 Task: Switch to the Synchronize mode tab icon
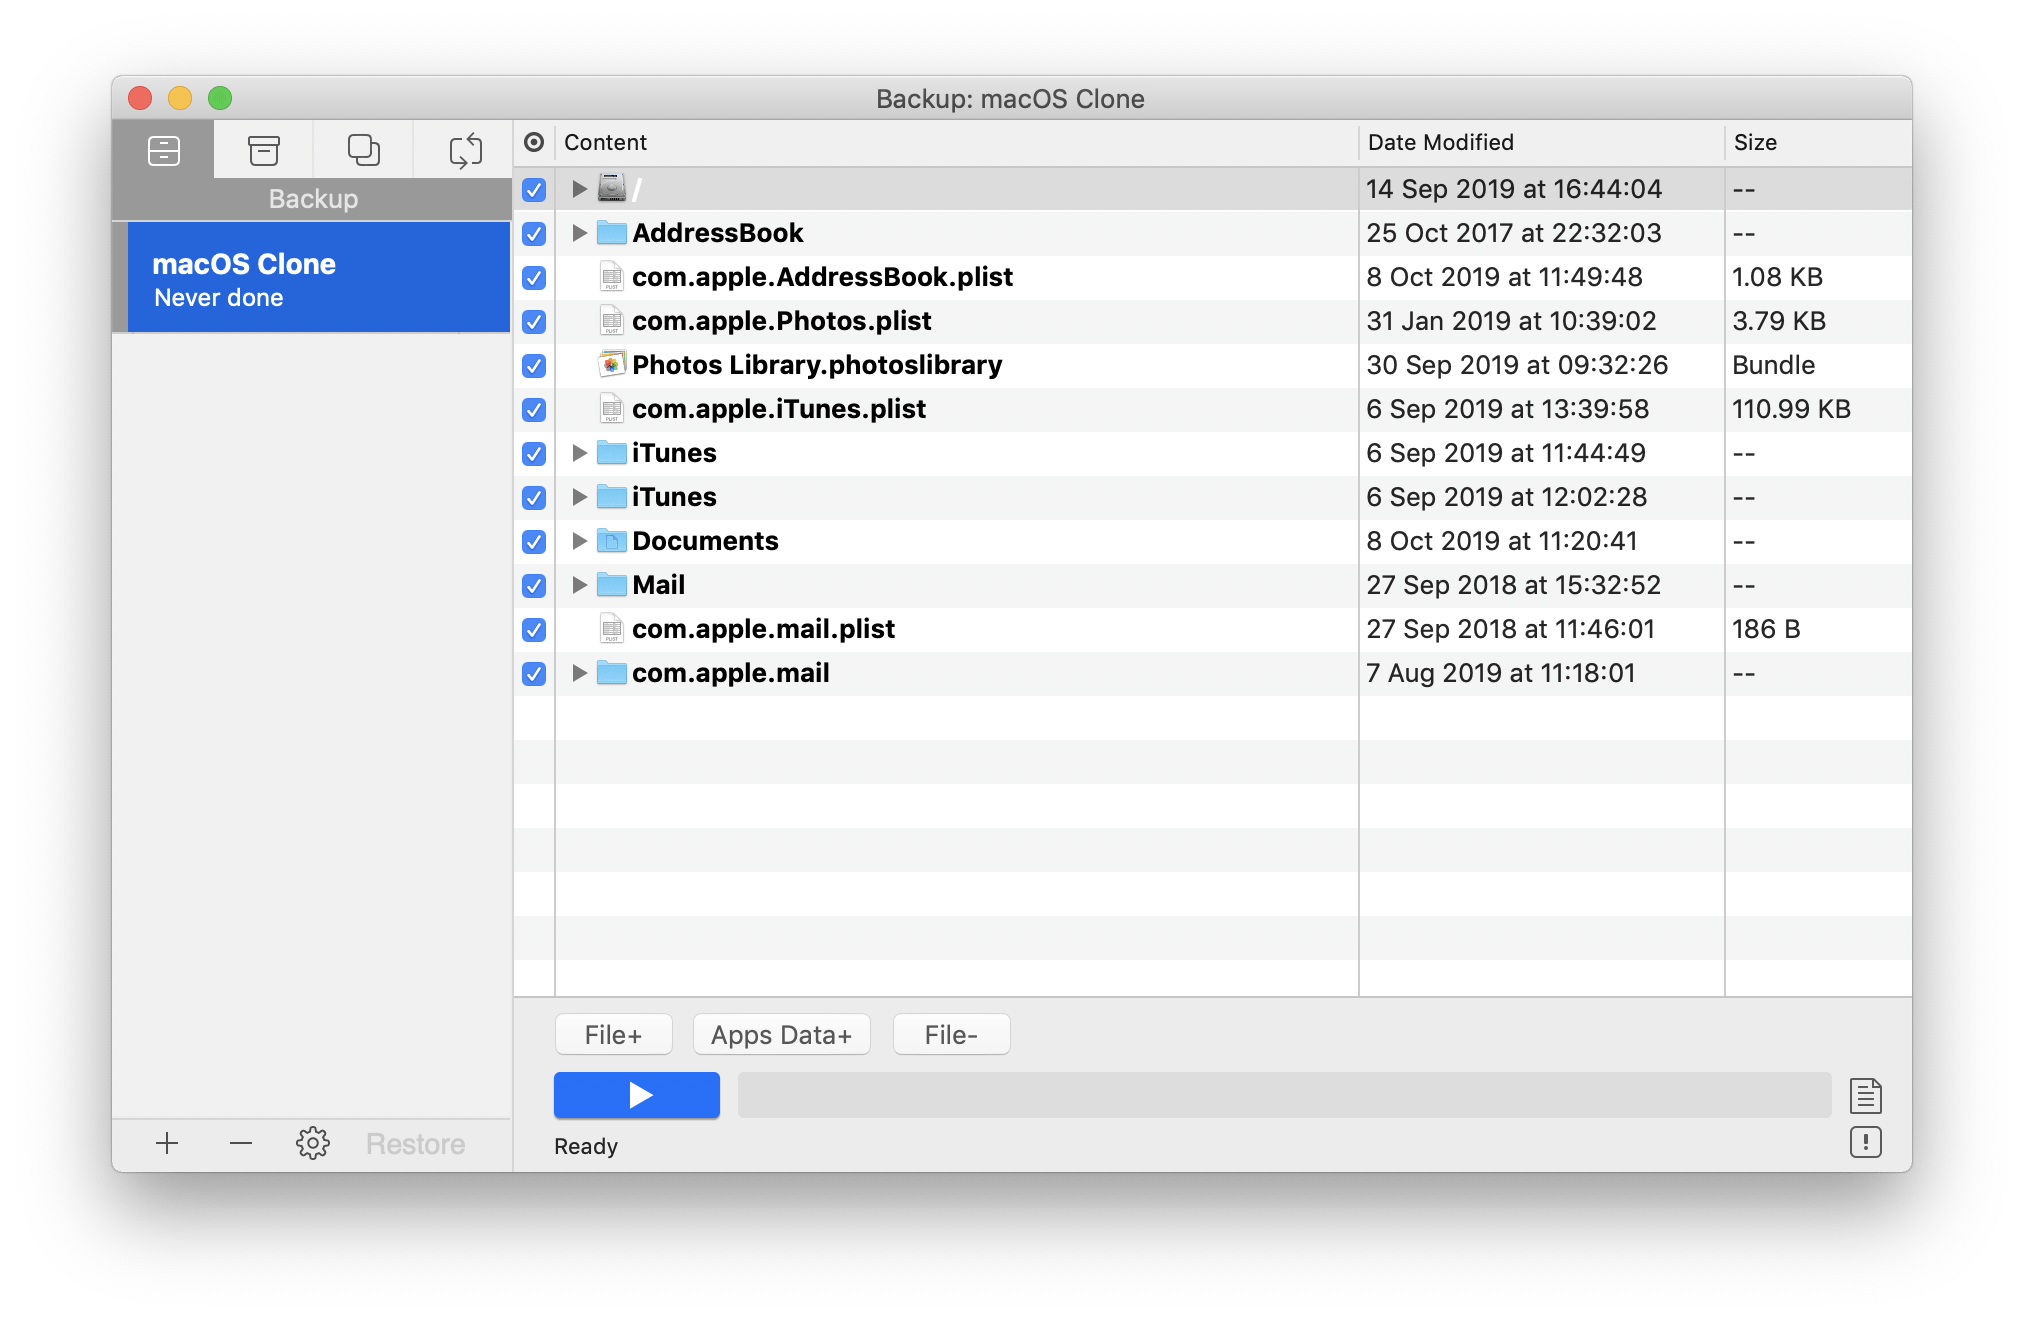click(465, 150)
